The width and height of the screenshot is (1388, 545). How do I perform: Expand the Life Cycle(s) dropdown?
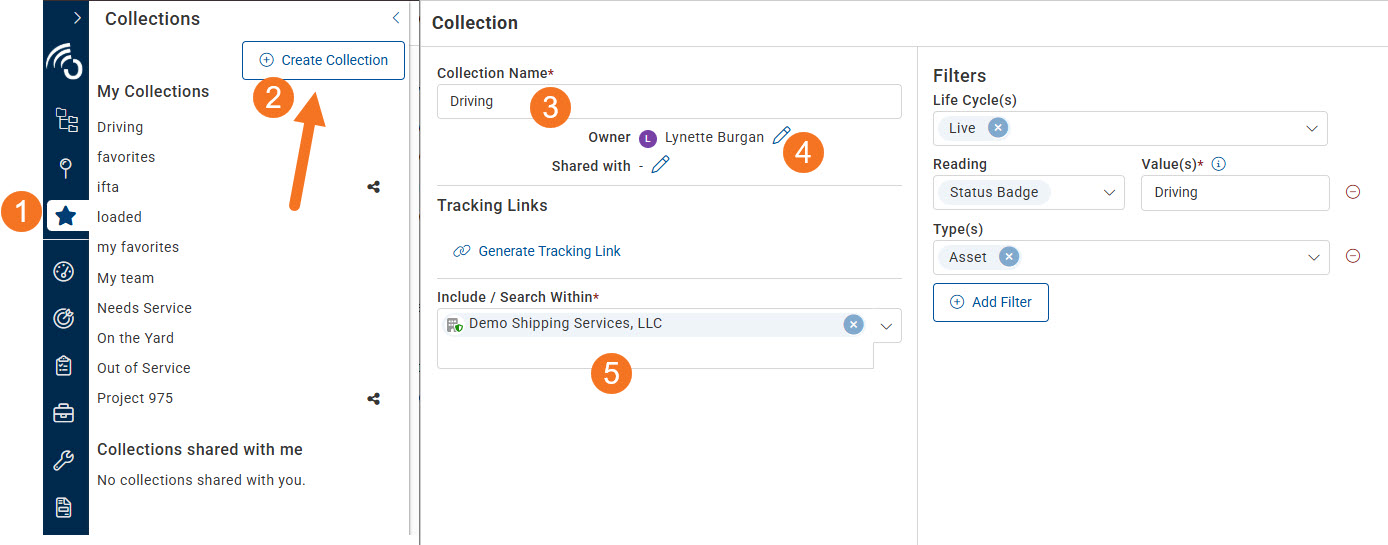point(1312,128)
